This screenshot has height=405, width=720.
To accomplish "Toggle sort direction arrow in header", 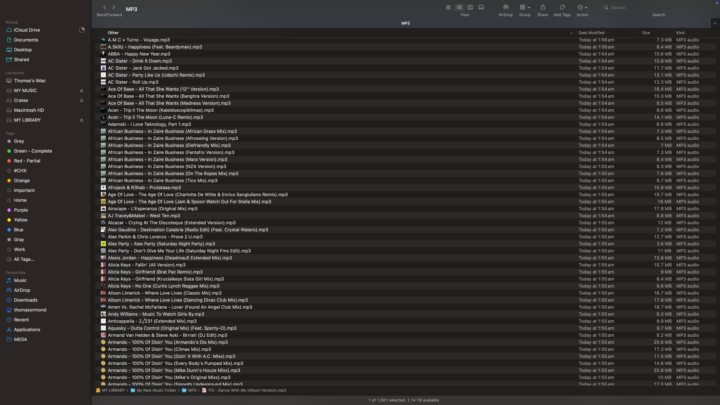I will 571,33.
